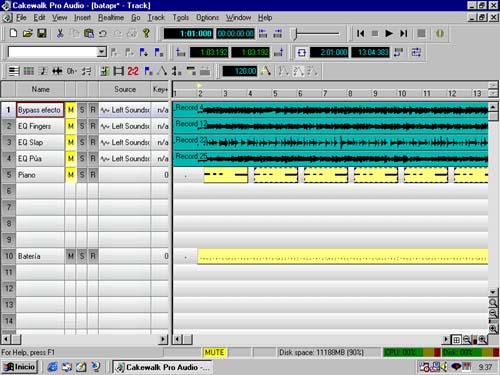Click the vertical zoom in magnifier

(493, 329)
